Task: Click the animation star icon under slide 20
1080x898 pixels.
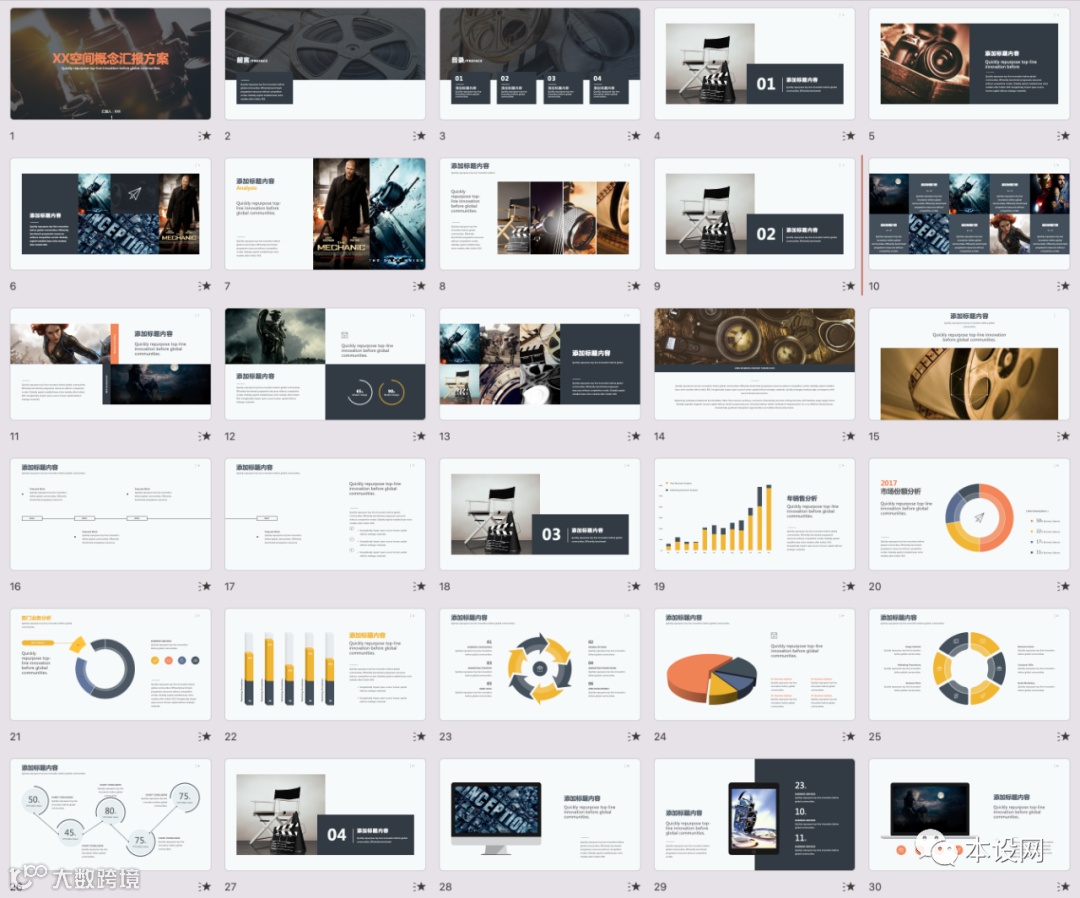Action: pos(1064,586)
